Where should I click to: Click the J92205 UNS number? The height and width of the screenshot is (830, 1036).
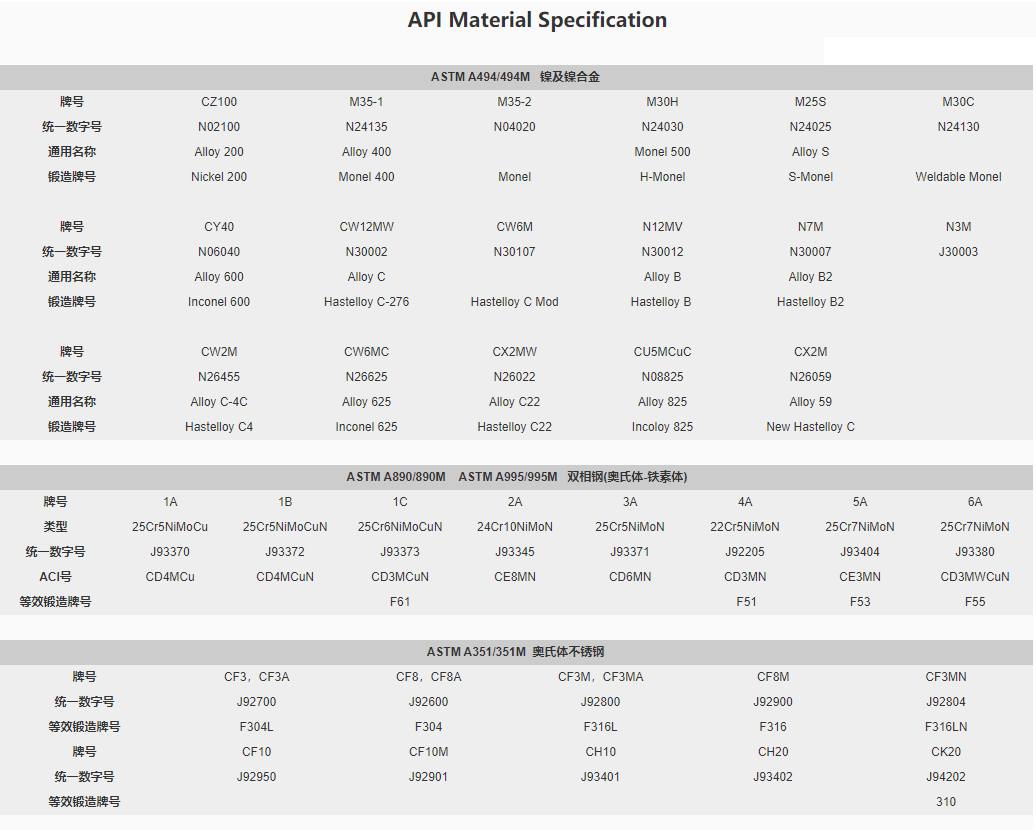(x=745, y=552)
